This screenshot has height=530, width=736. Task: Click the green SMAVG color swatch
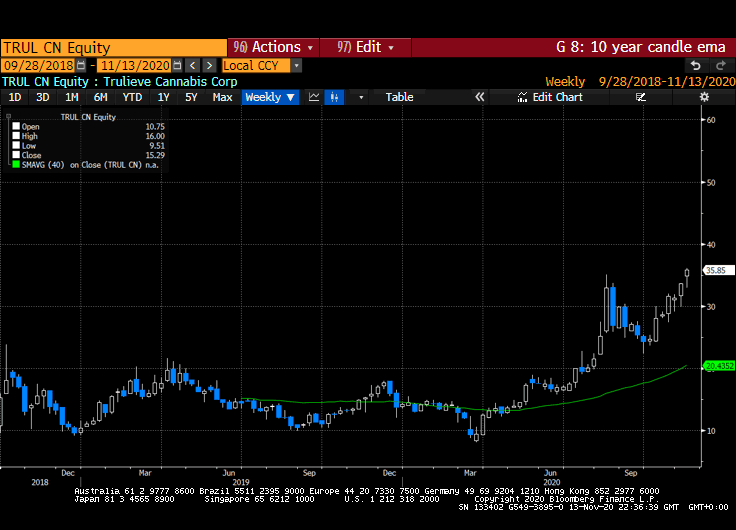16,164
